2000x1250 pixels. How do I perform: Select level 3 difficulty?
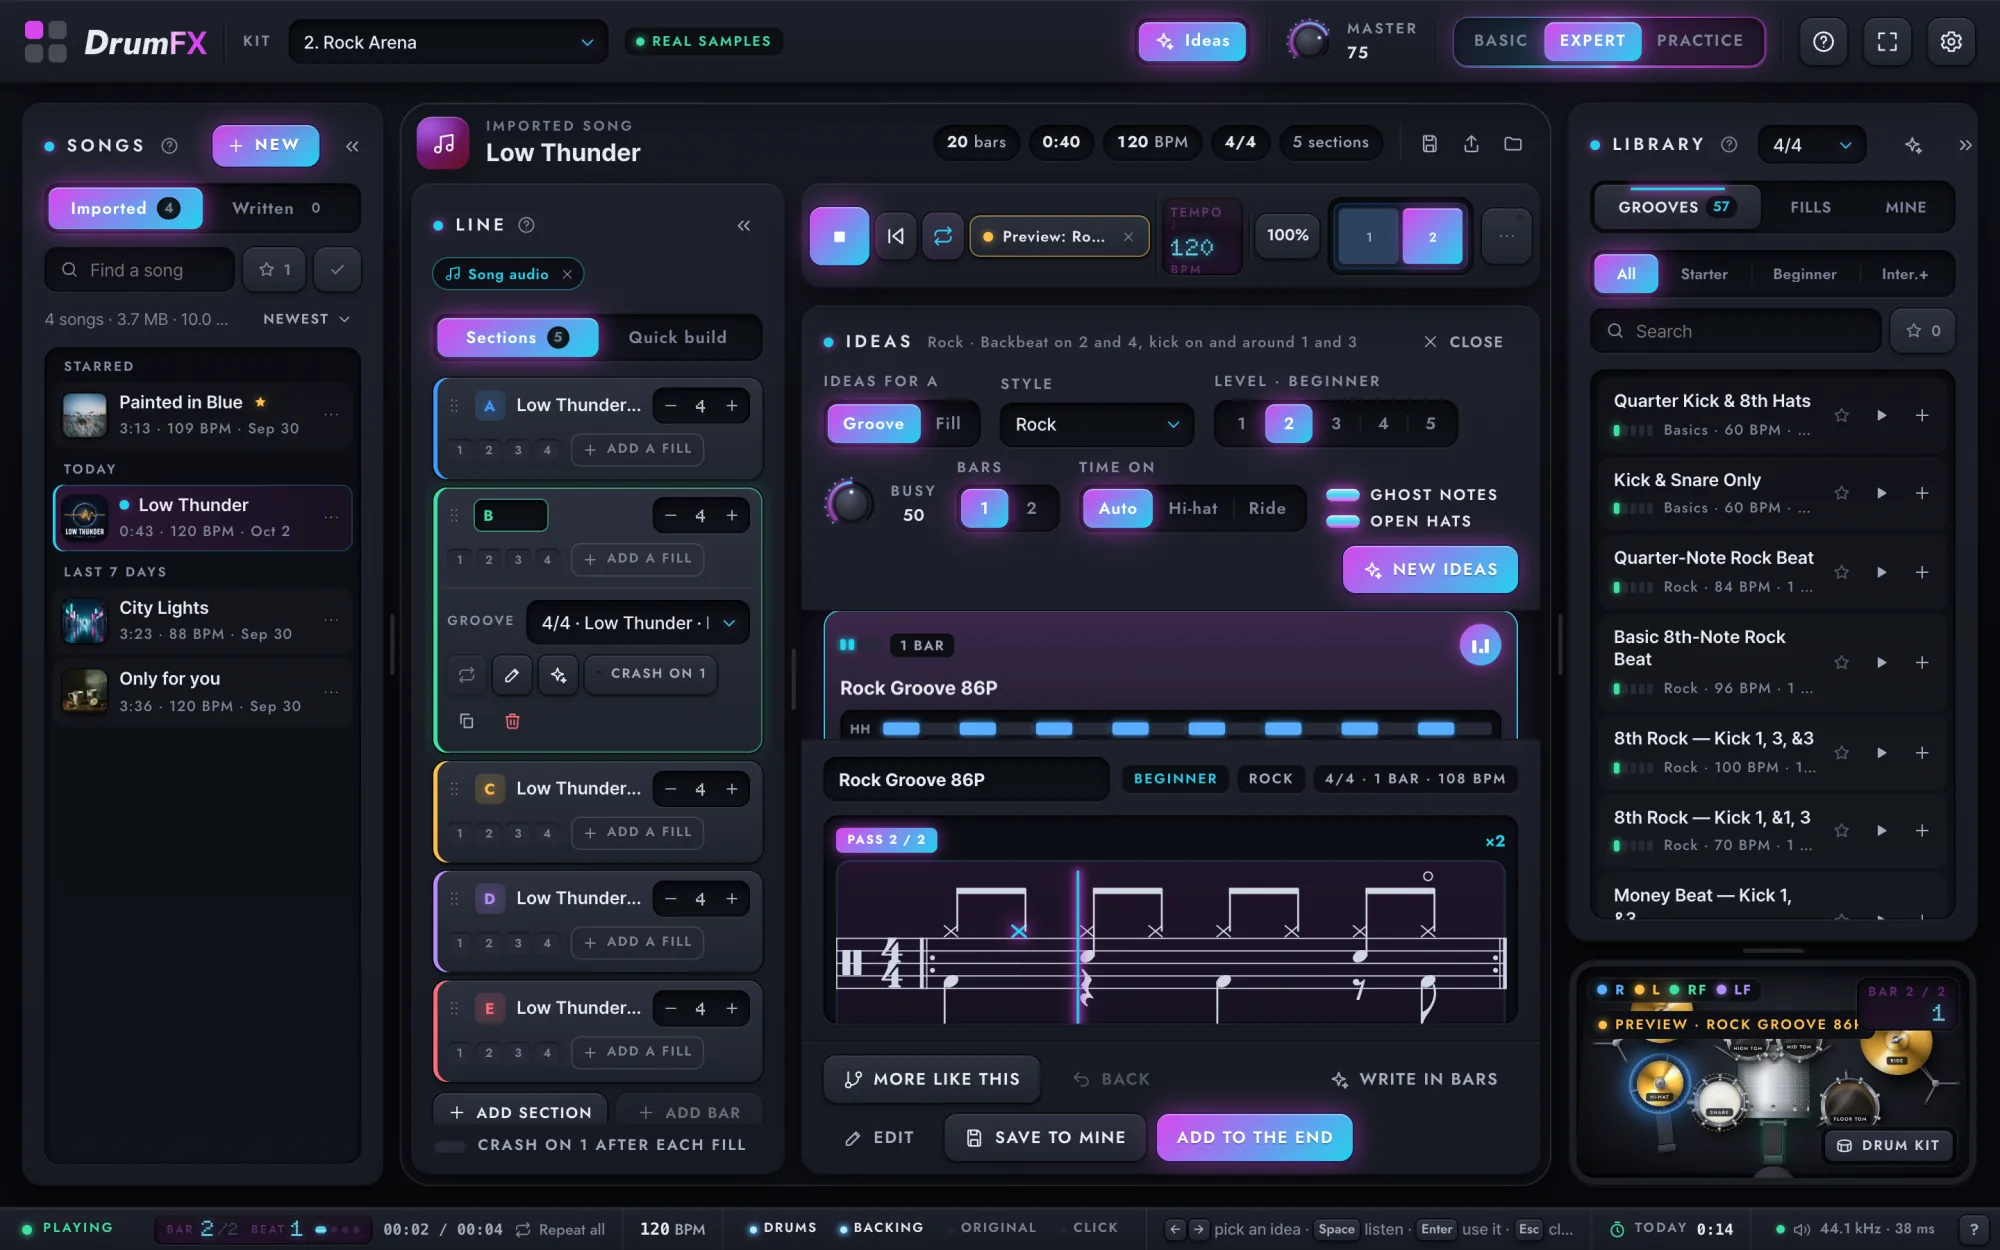[x=1336, y=424]
